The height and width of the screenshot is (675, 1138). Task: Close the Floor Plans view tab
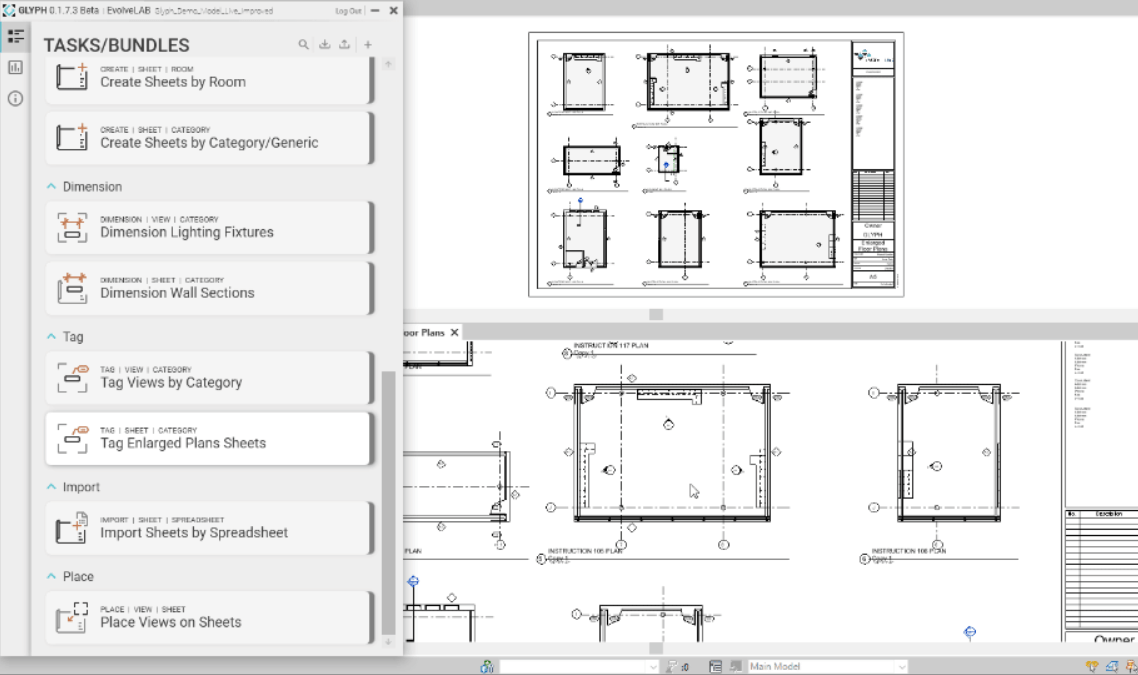click(x=454, y=332)
